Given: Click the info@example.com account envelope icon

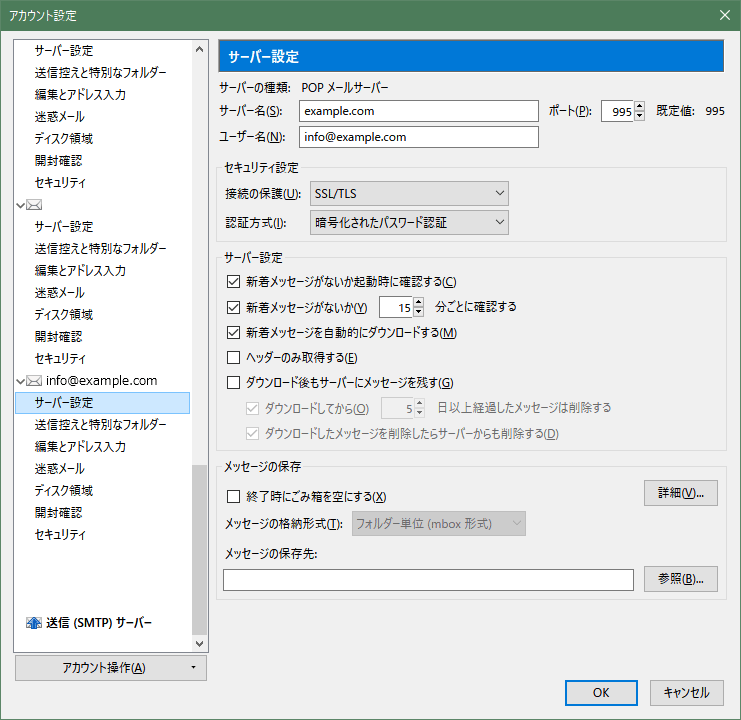Looking at the screenshot, I should tap(34, 381).
